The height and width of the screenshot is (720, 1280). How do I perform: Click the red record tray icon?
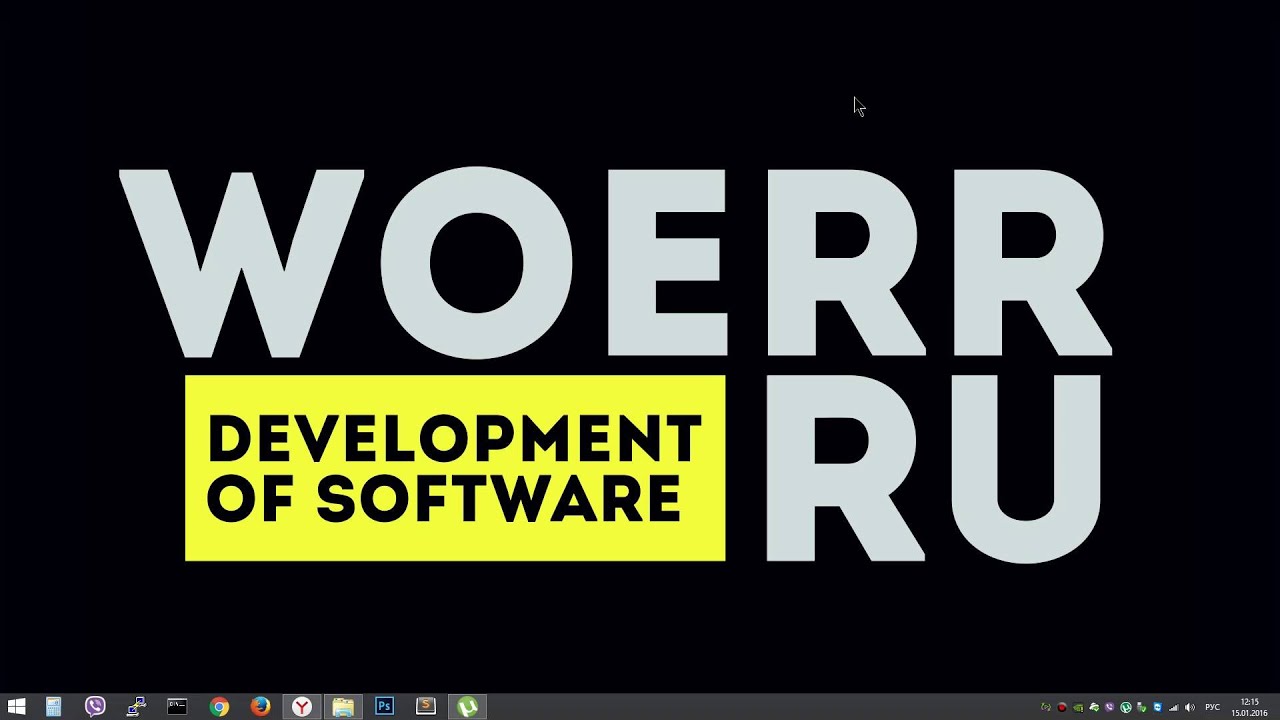coord(1062,708)
